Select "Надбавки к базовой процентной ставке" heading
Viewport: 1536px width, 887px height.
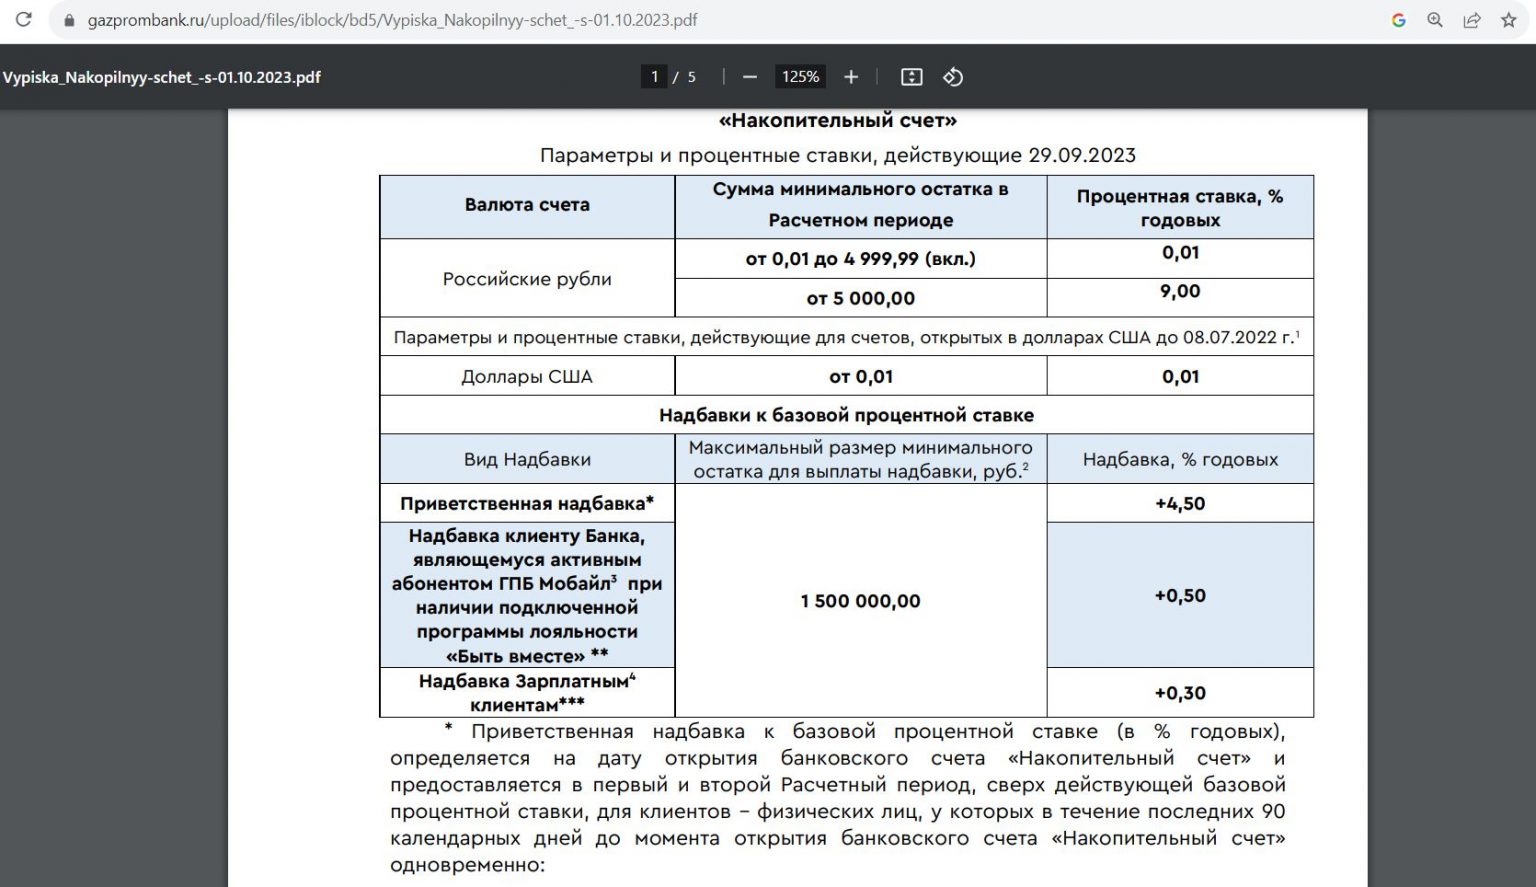pyautogui.click(x=846, y=414)
